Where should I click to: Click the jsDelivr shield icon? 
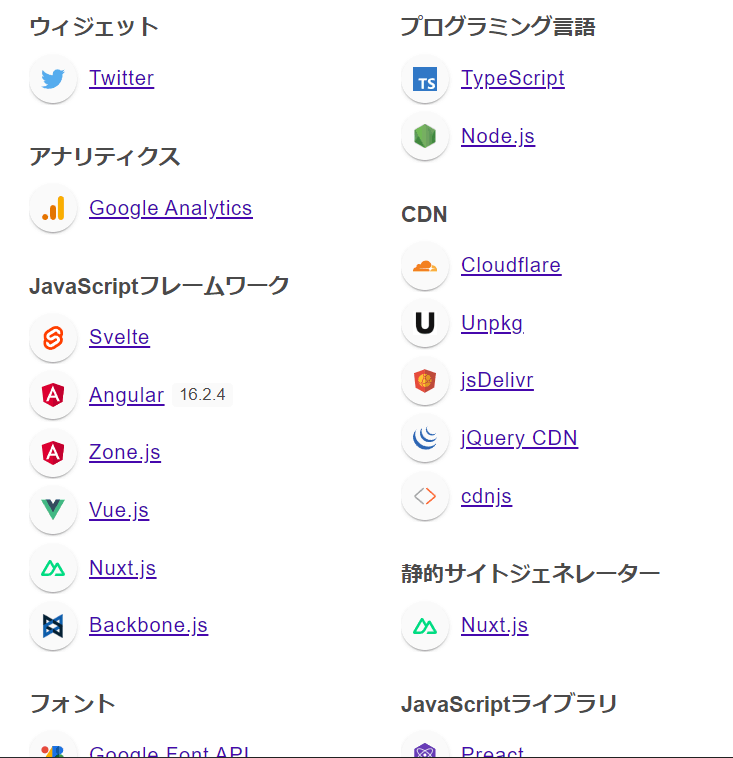(x=425, y=380)
